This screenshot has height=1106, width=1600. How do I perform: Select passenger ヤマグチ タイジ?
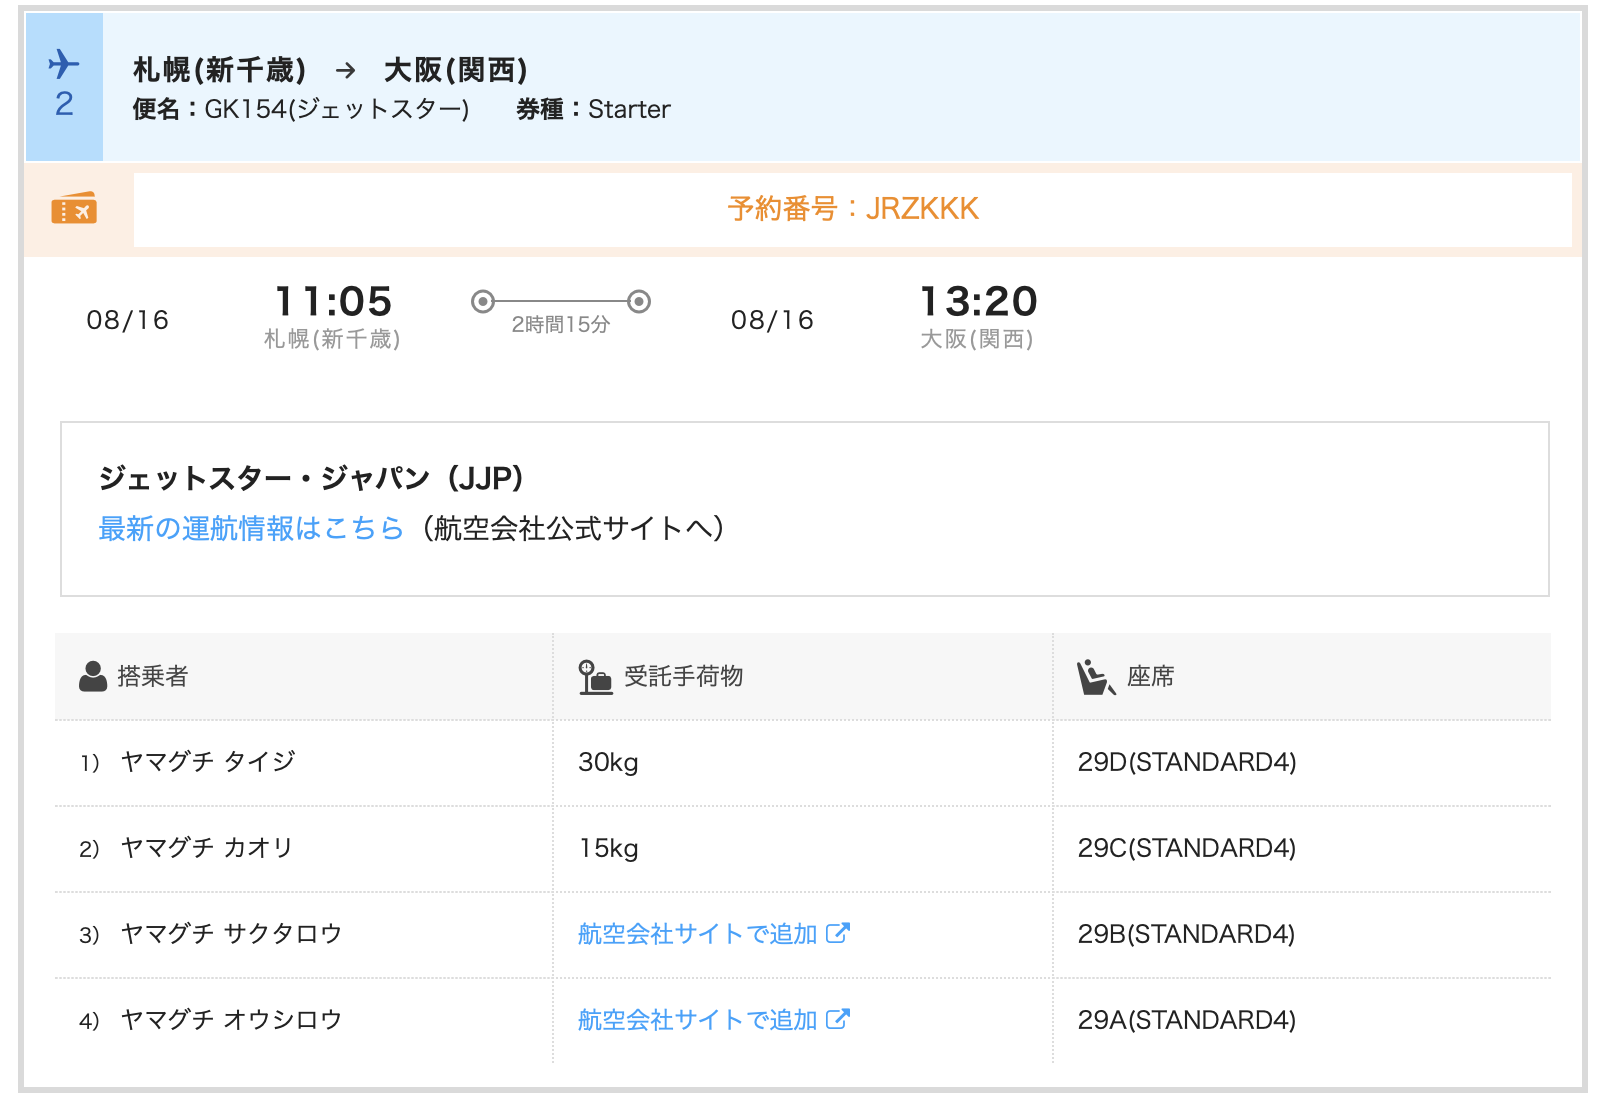tap(208, 762)
